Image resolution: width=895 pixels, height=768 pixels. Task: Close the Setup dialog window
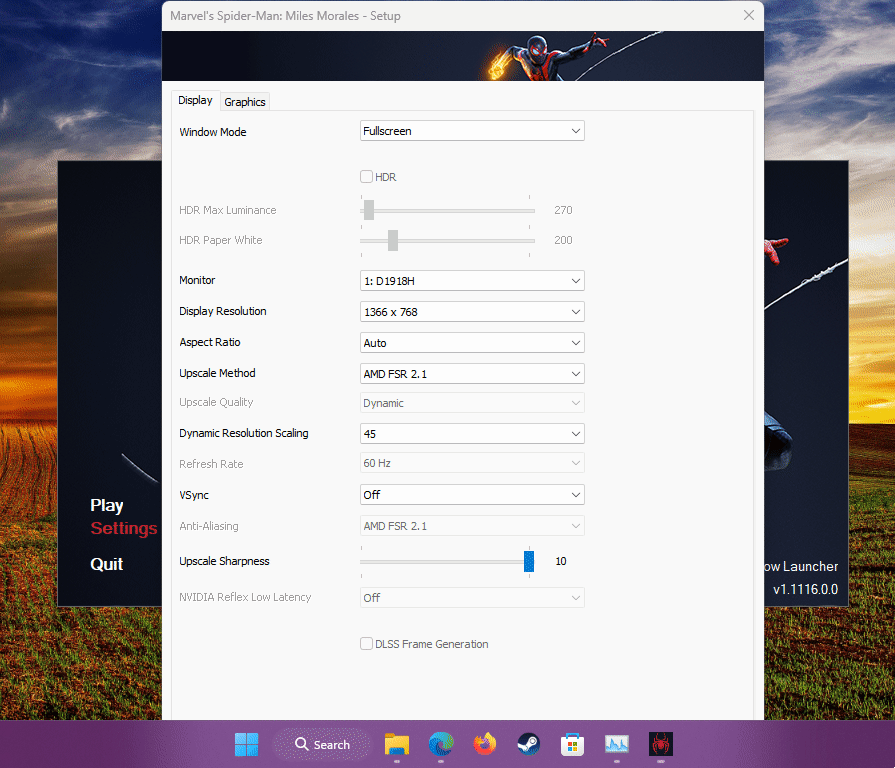(749, 15)
